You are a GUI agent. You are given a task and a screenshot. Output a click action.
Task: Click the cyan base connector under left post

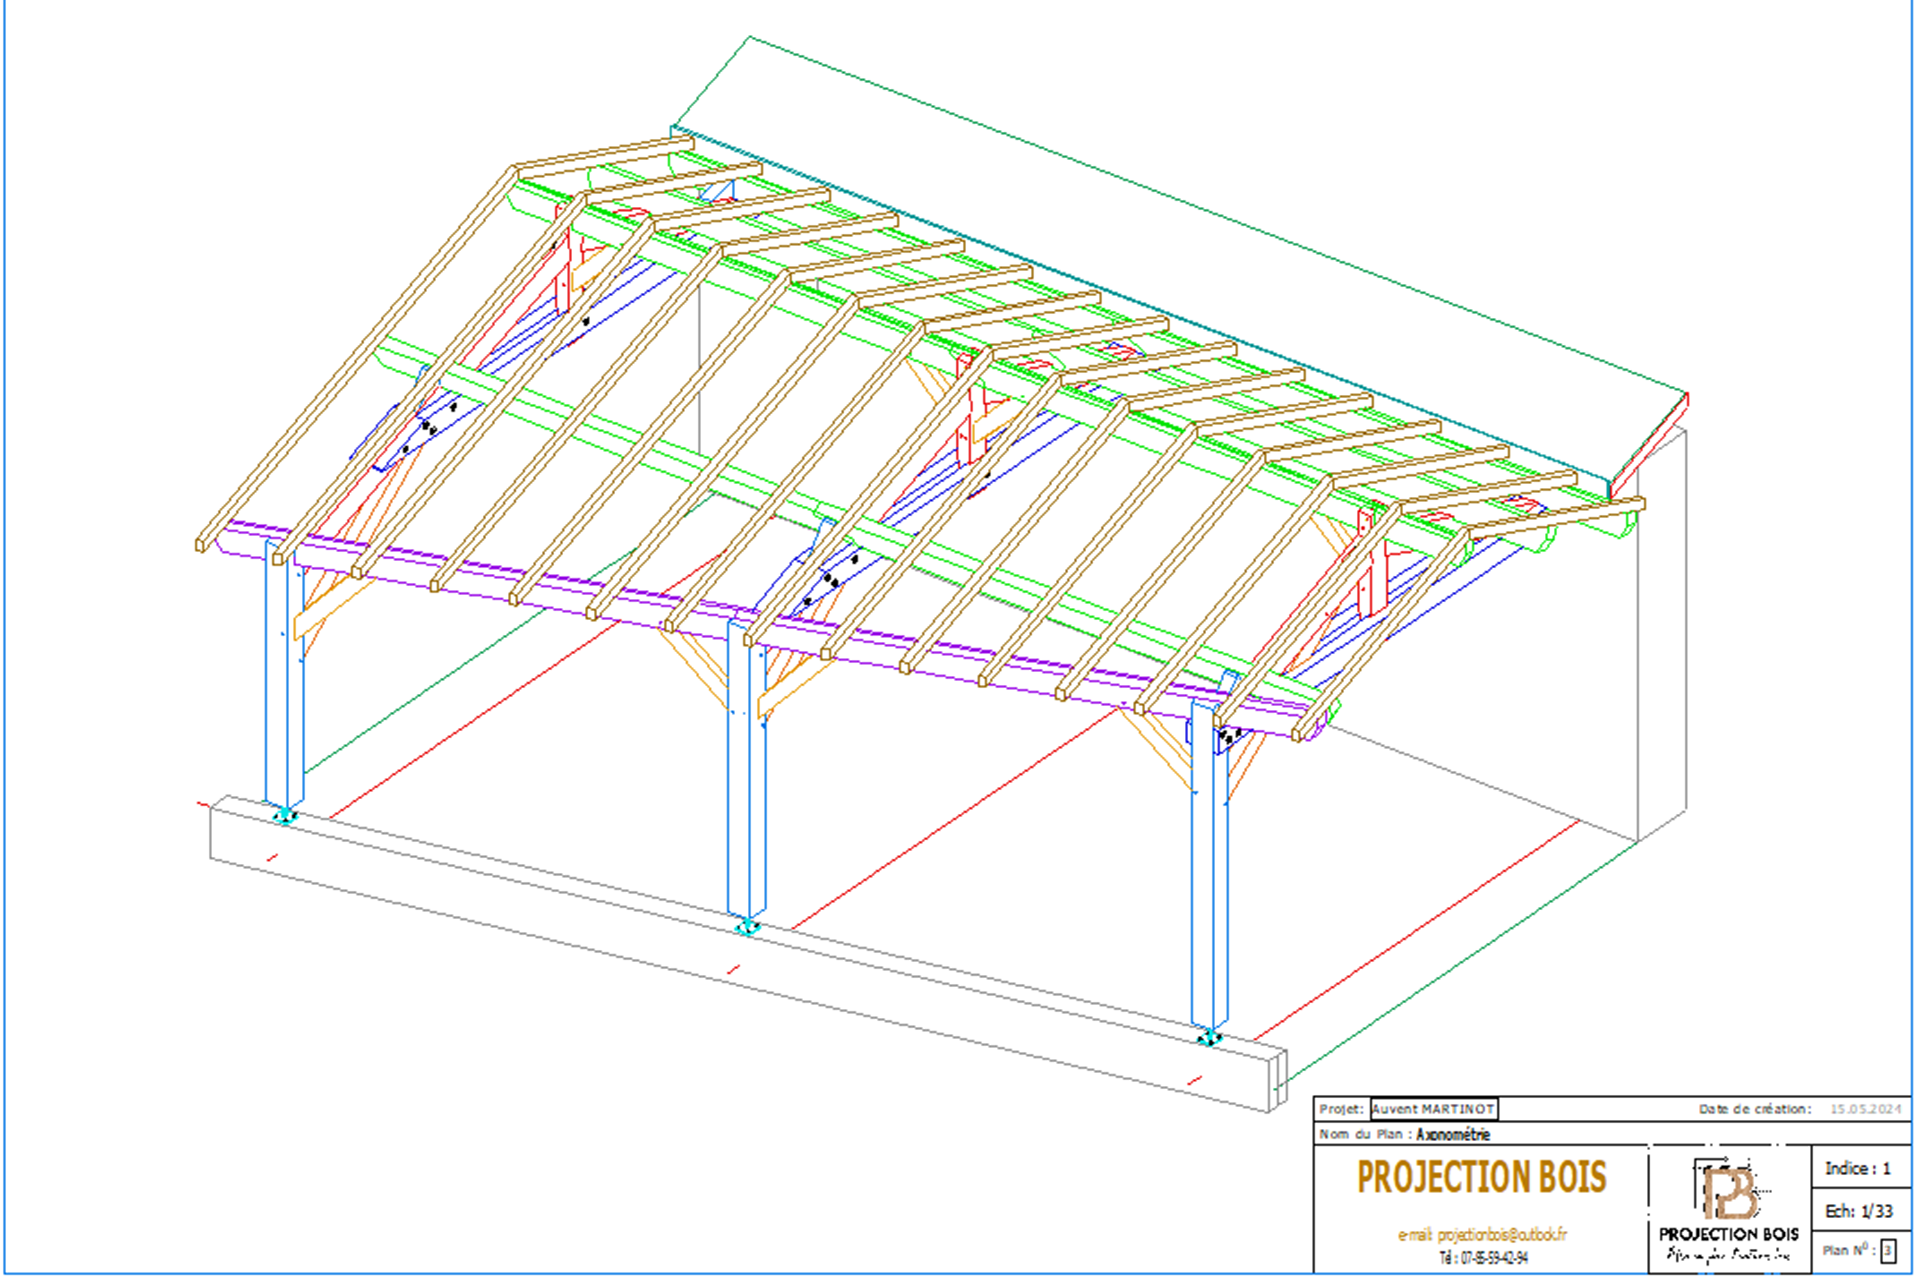coord(285,816)
